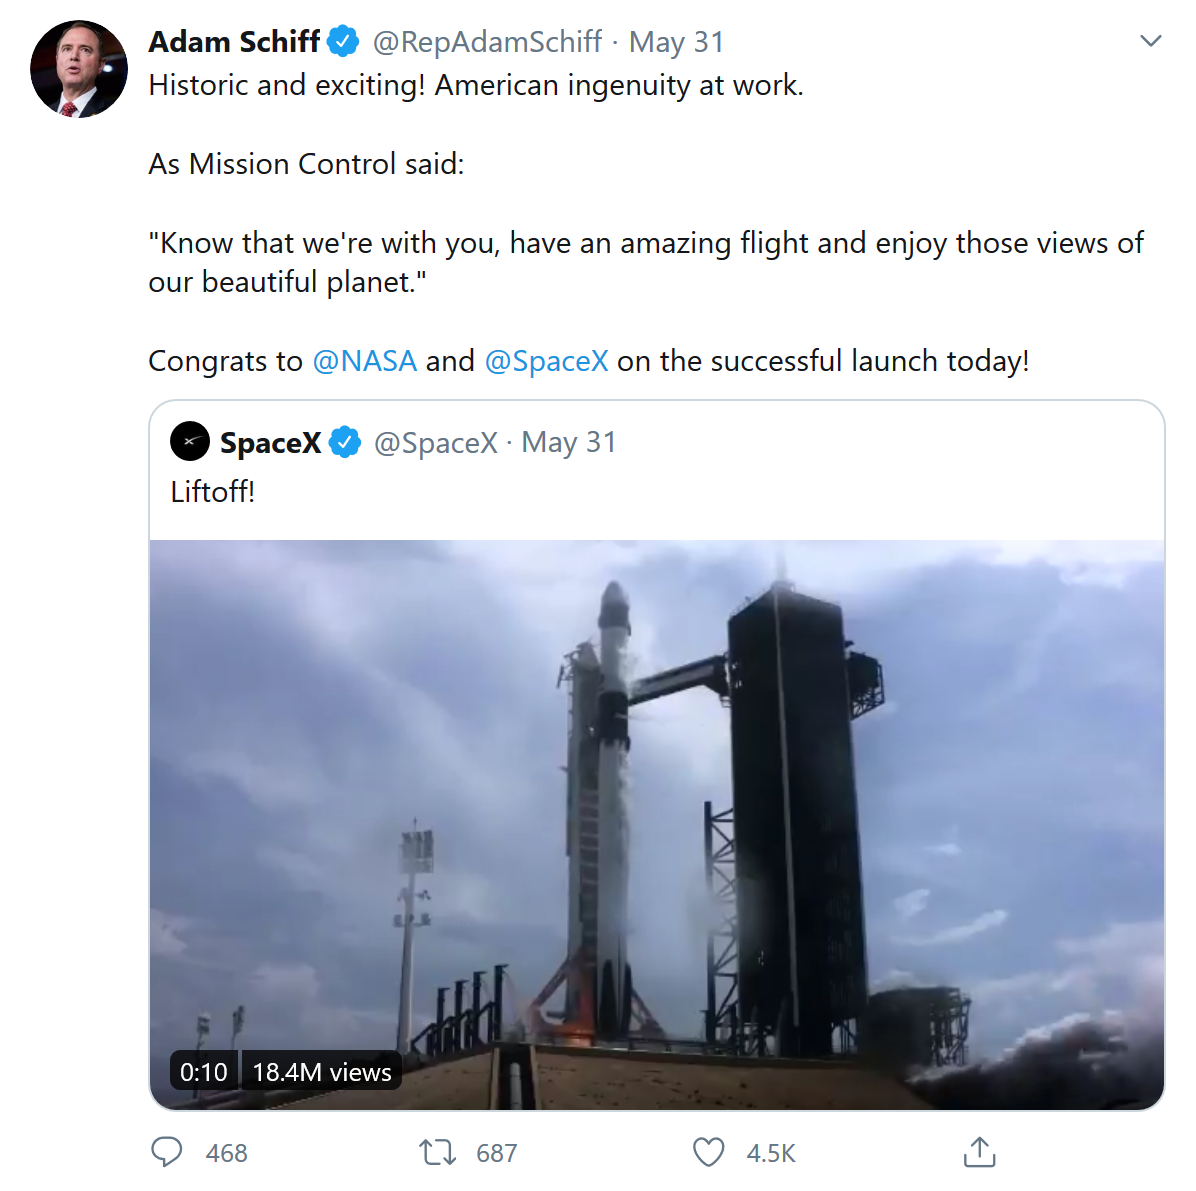This screenshot has width=1196, height=1191.
Task: Click the 0:10 video duration badge
Action: click(x=204, y=1072)
